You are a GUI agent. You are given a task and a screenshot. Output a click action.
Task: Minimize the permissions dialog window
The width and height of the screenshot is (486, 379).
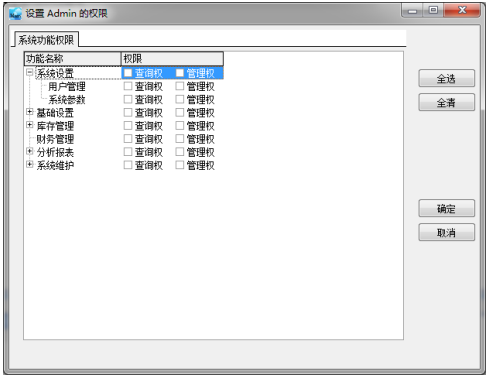click(x=413, y=11)
